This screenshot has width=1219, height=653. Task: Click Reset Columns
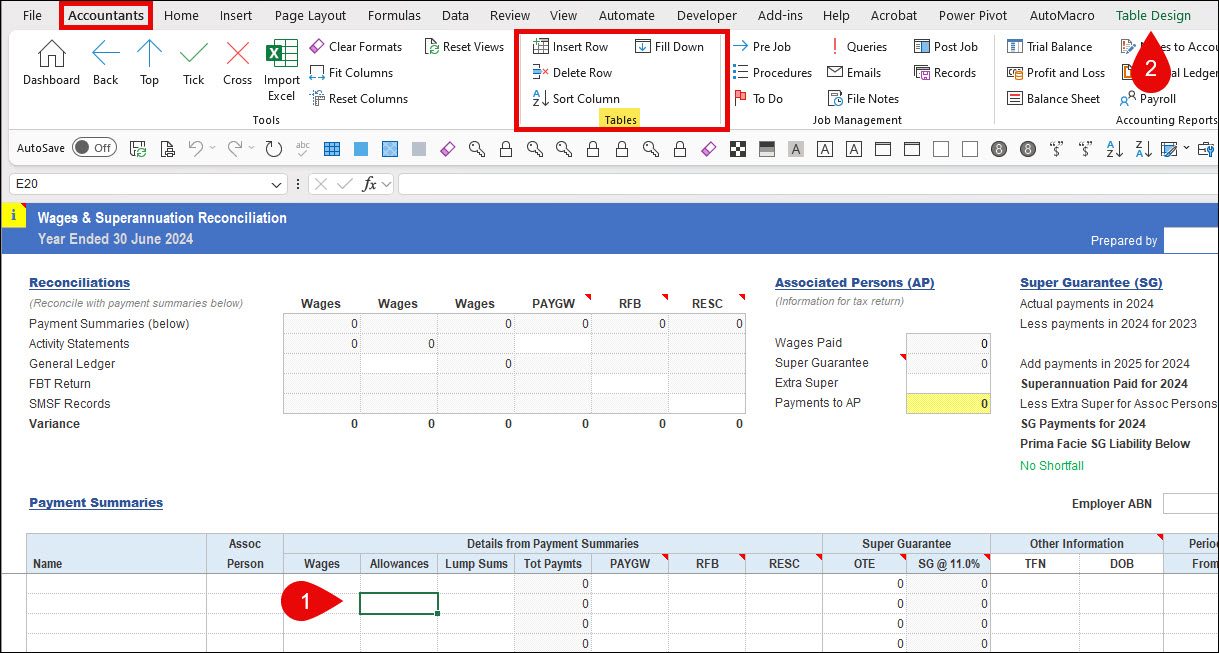pos(358,99)
